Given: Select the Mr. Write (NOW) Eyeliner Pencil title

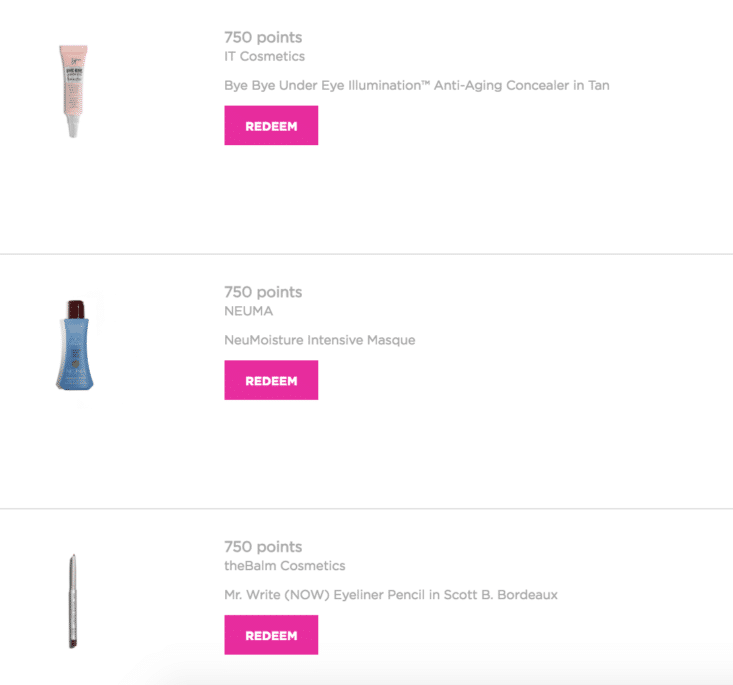Looking at the screenshot, I should coord(391,595).
